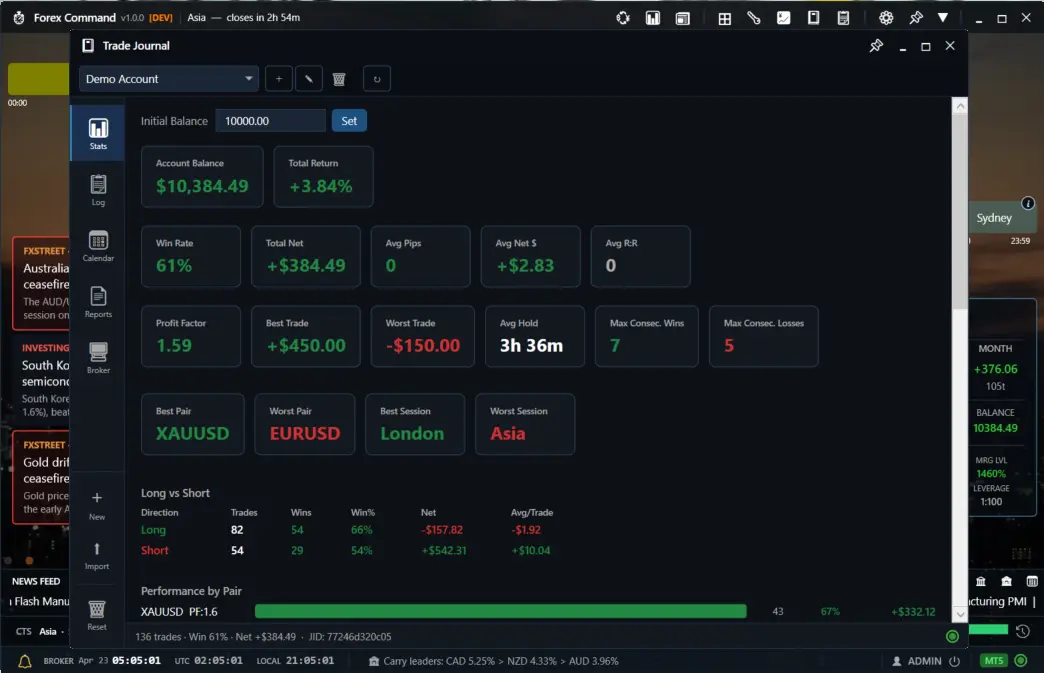
Task: Expand the triangle dropdown in top toolbar
Action: [943, 18]
